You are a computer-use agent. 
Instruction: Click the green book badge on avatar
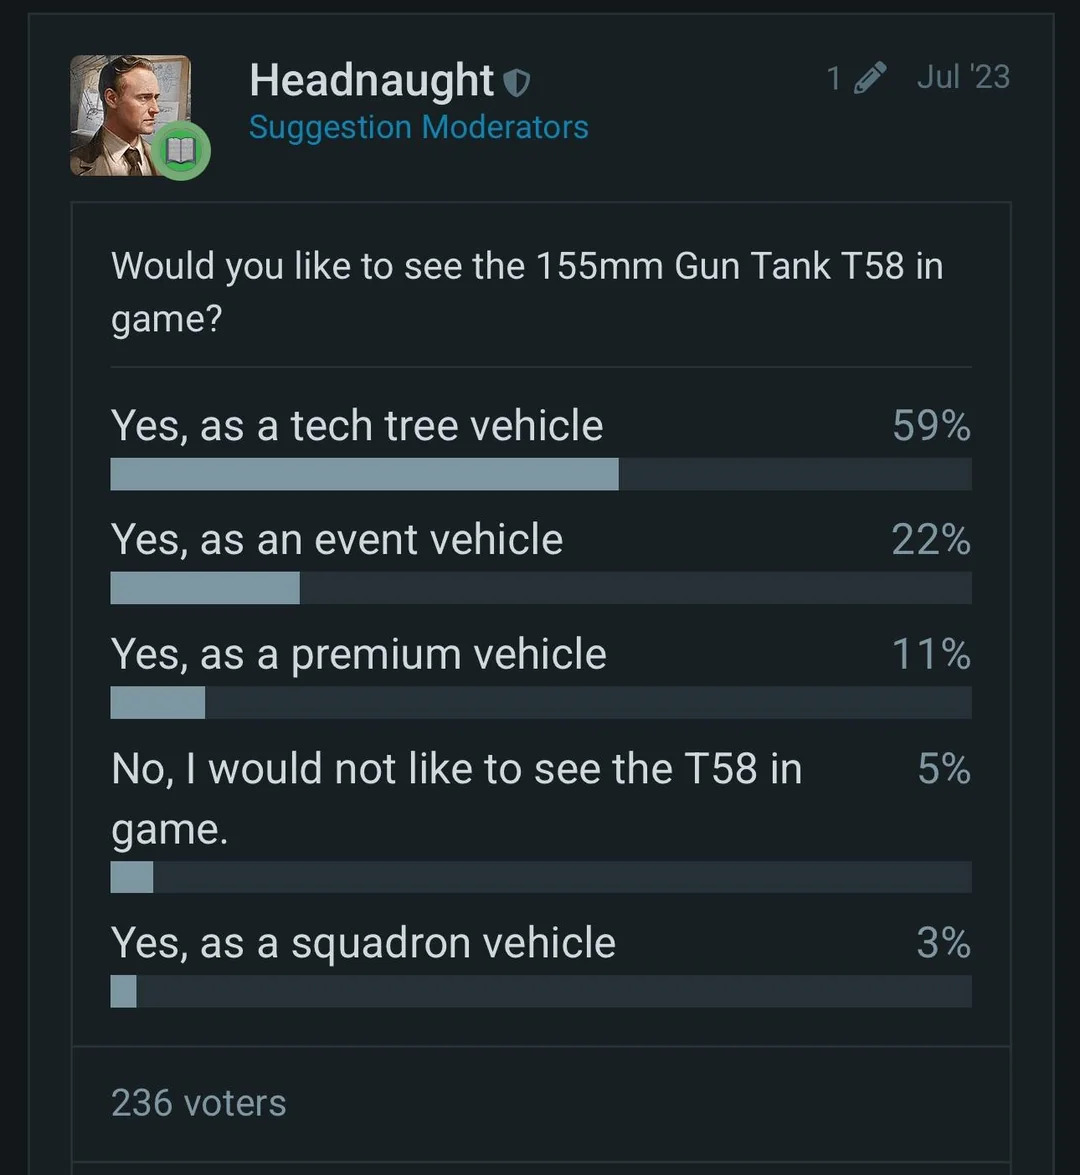click(181, 151)
